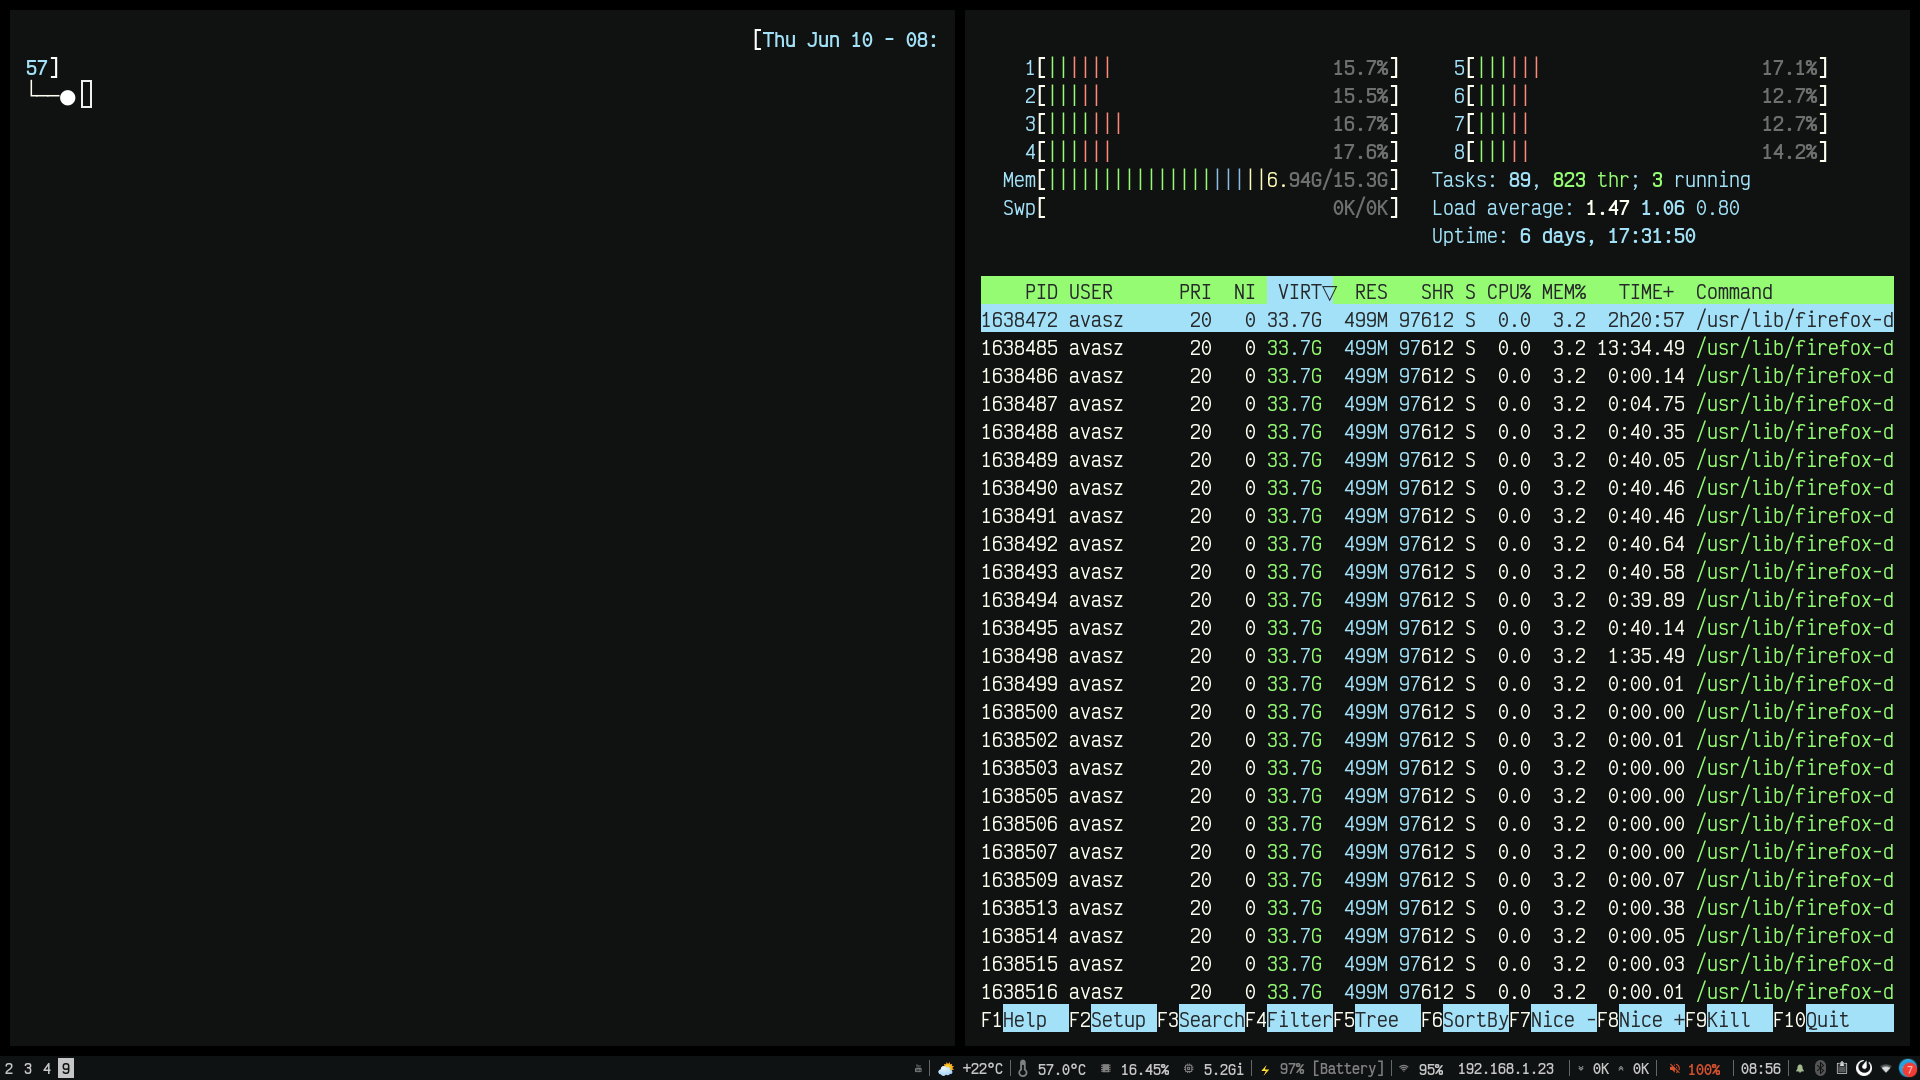This screenshot has height=1080, width=1920.
Task: Click the date prompt Thu Jun 10
Action: 818,40
